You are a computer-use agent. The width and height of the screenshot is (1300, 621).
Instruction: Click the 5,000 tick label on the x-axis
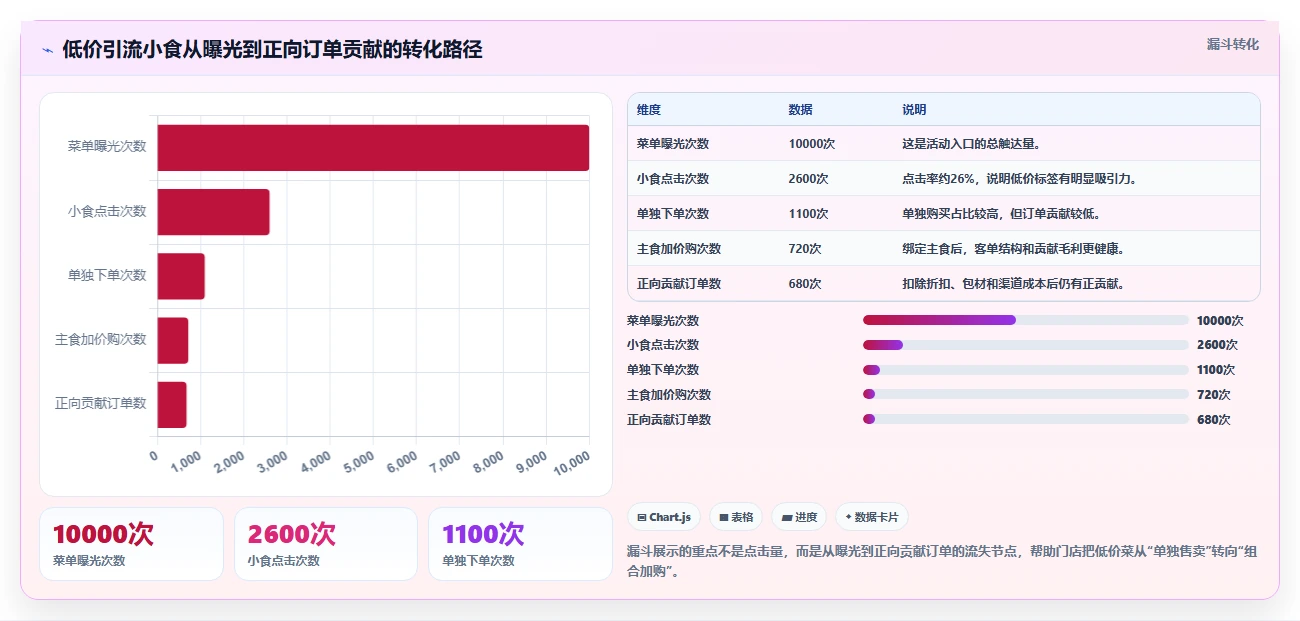(x=359, y=460)
